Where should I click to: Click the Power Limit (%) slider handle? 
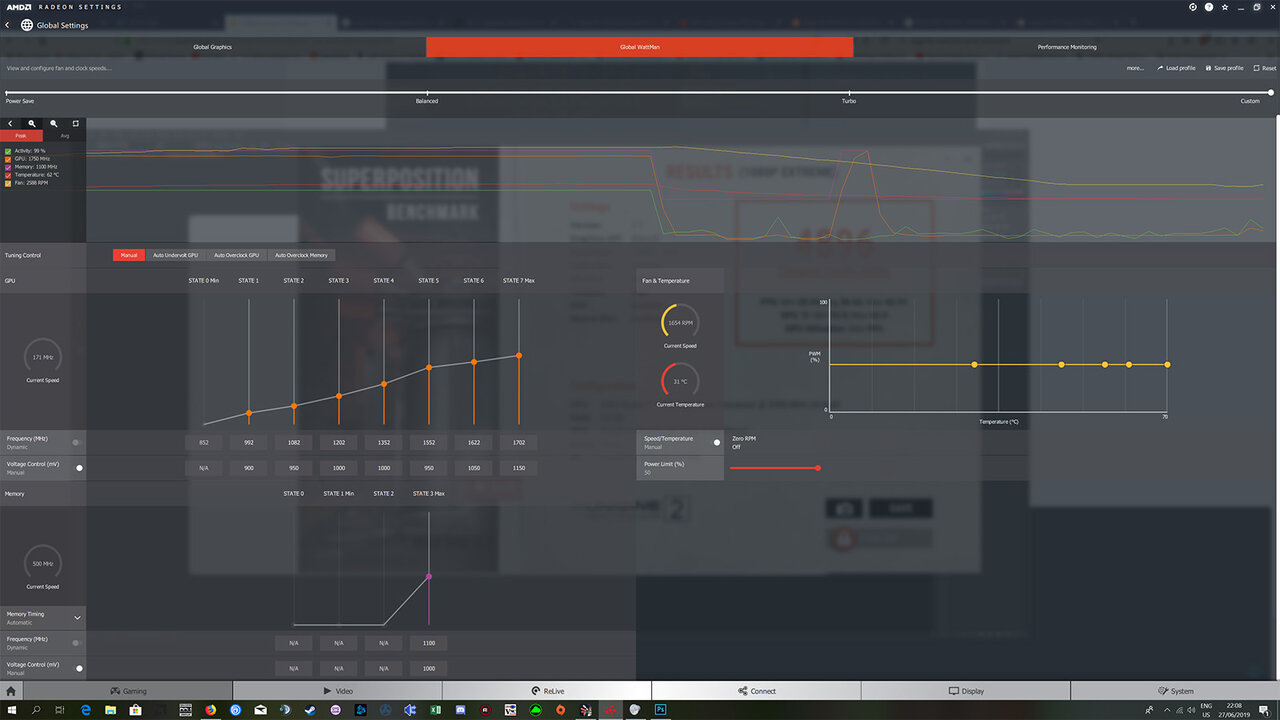(818, 467)
